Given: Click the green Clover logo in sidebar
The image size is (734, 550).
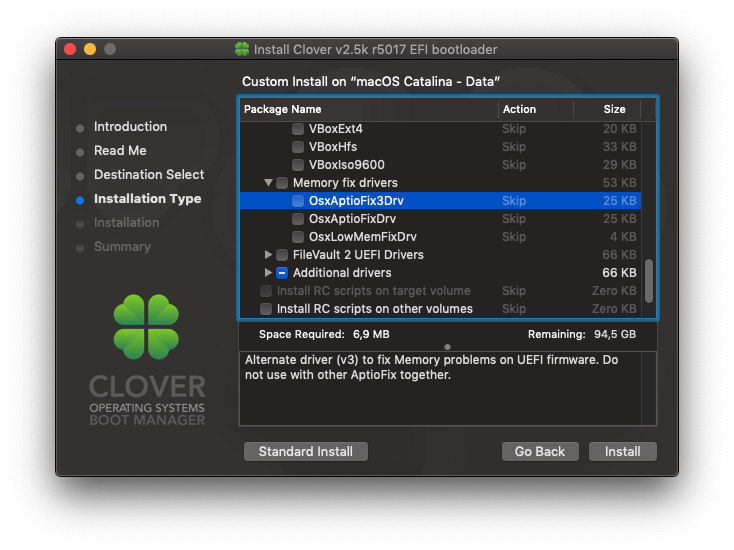Looking at the screenshot, I should [x=146, y=327].
